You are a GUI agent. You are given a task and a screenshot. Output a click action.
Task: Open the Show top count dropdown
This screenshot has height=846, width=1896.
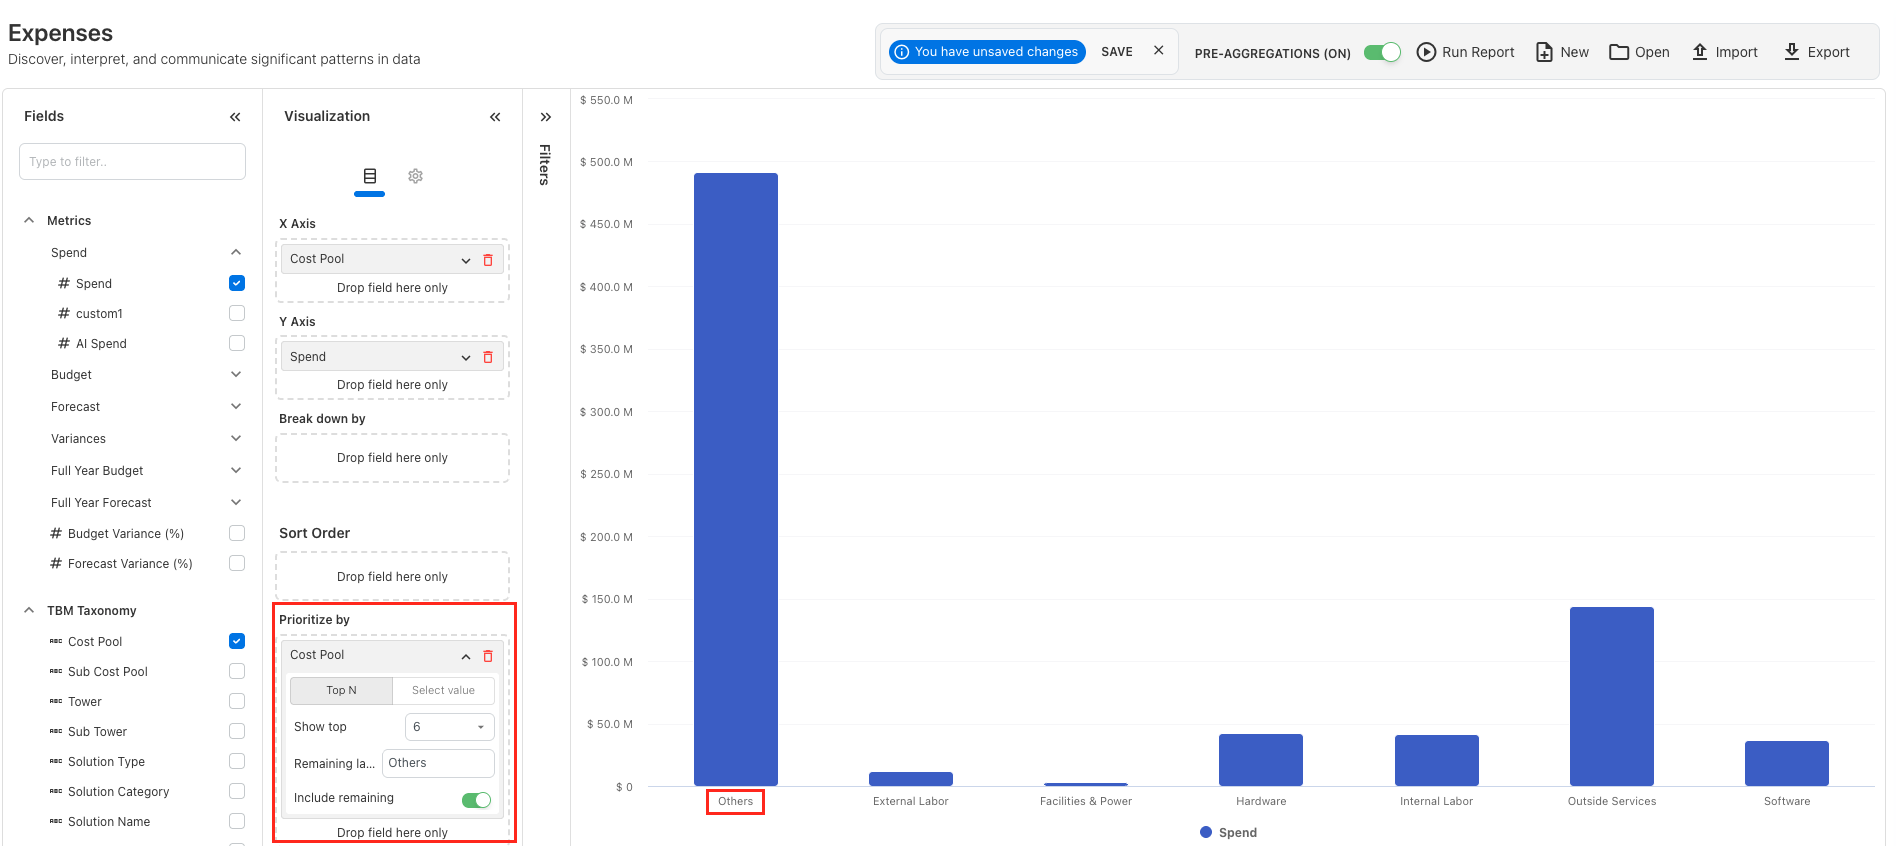click(x=450, y=727)
